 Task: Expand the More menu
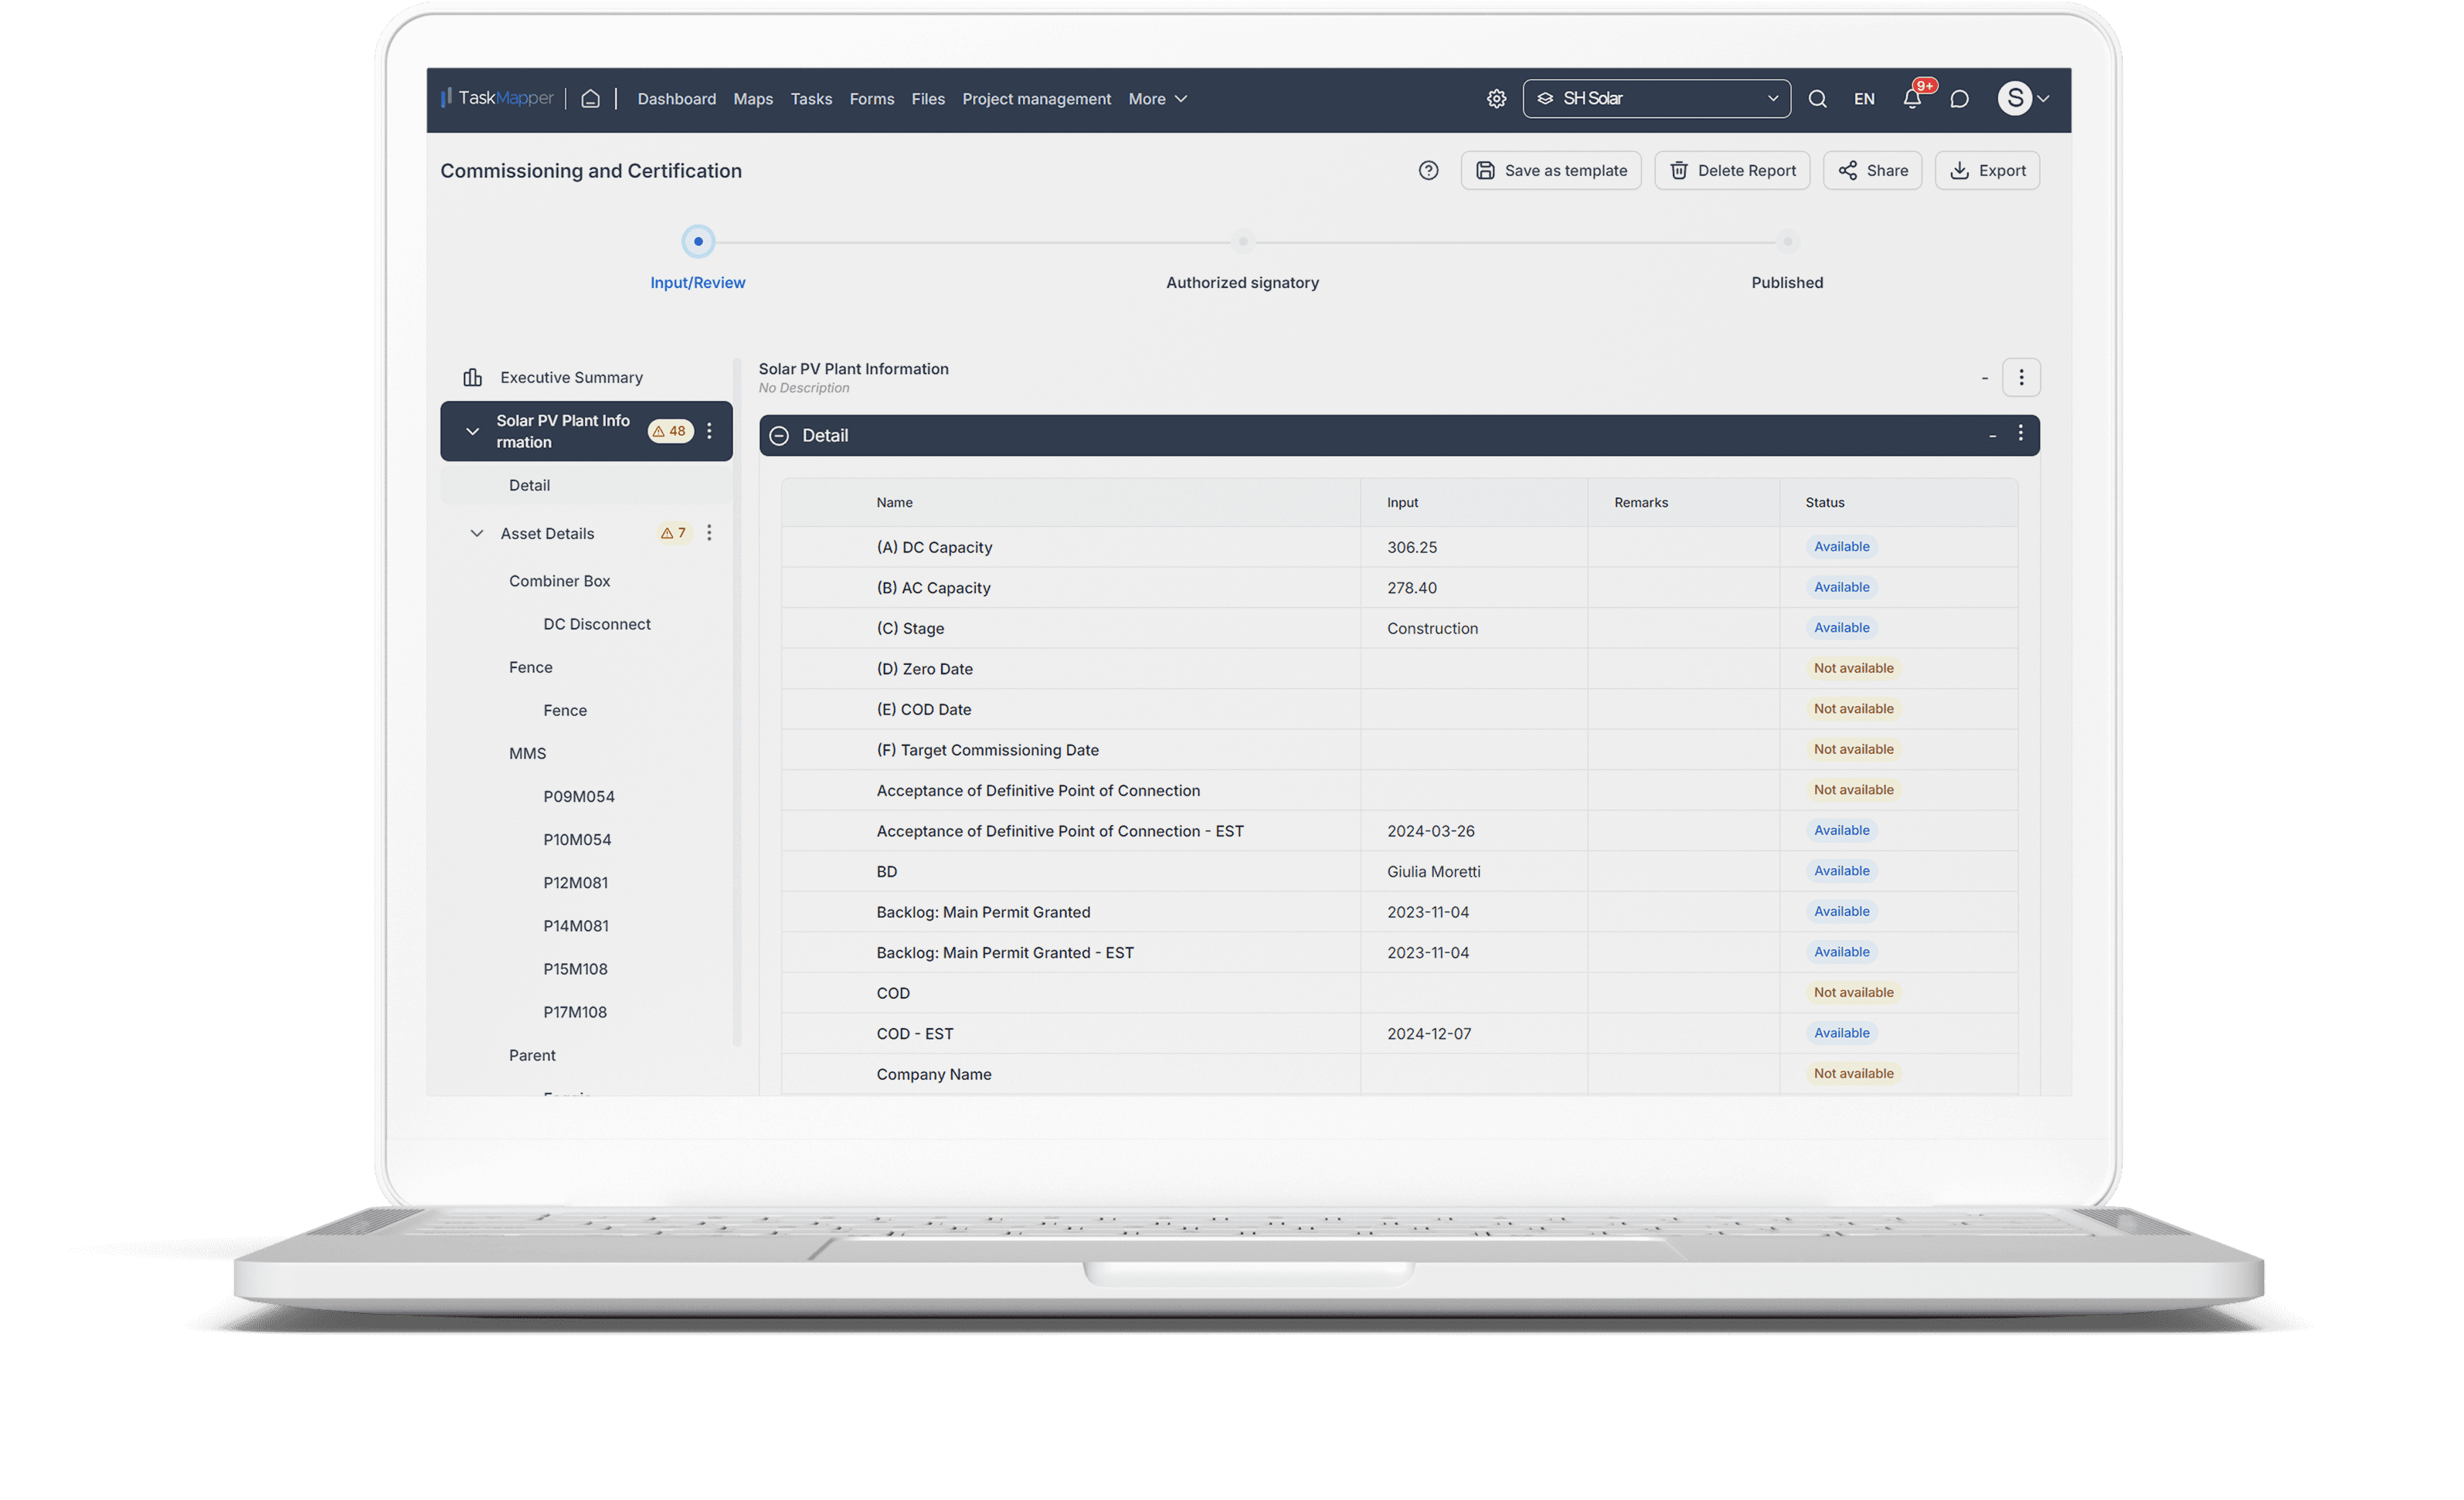pos(1157,98)
